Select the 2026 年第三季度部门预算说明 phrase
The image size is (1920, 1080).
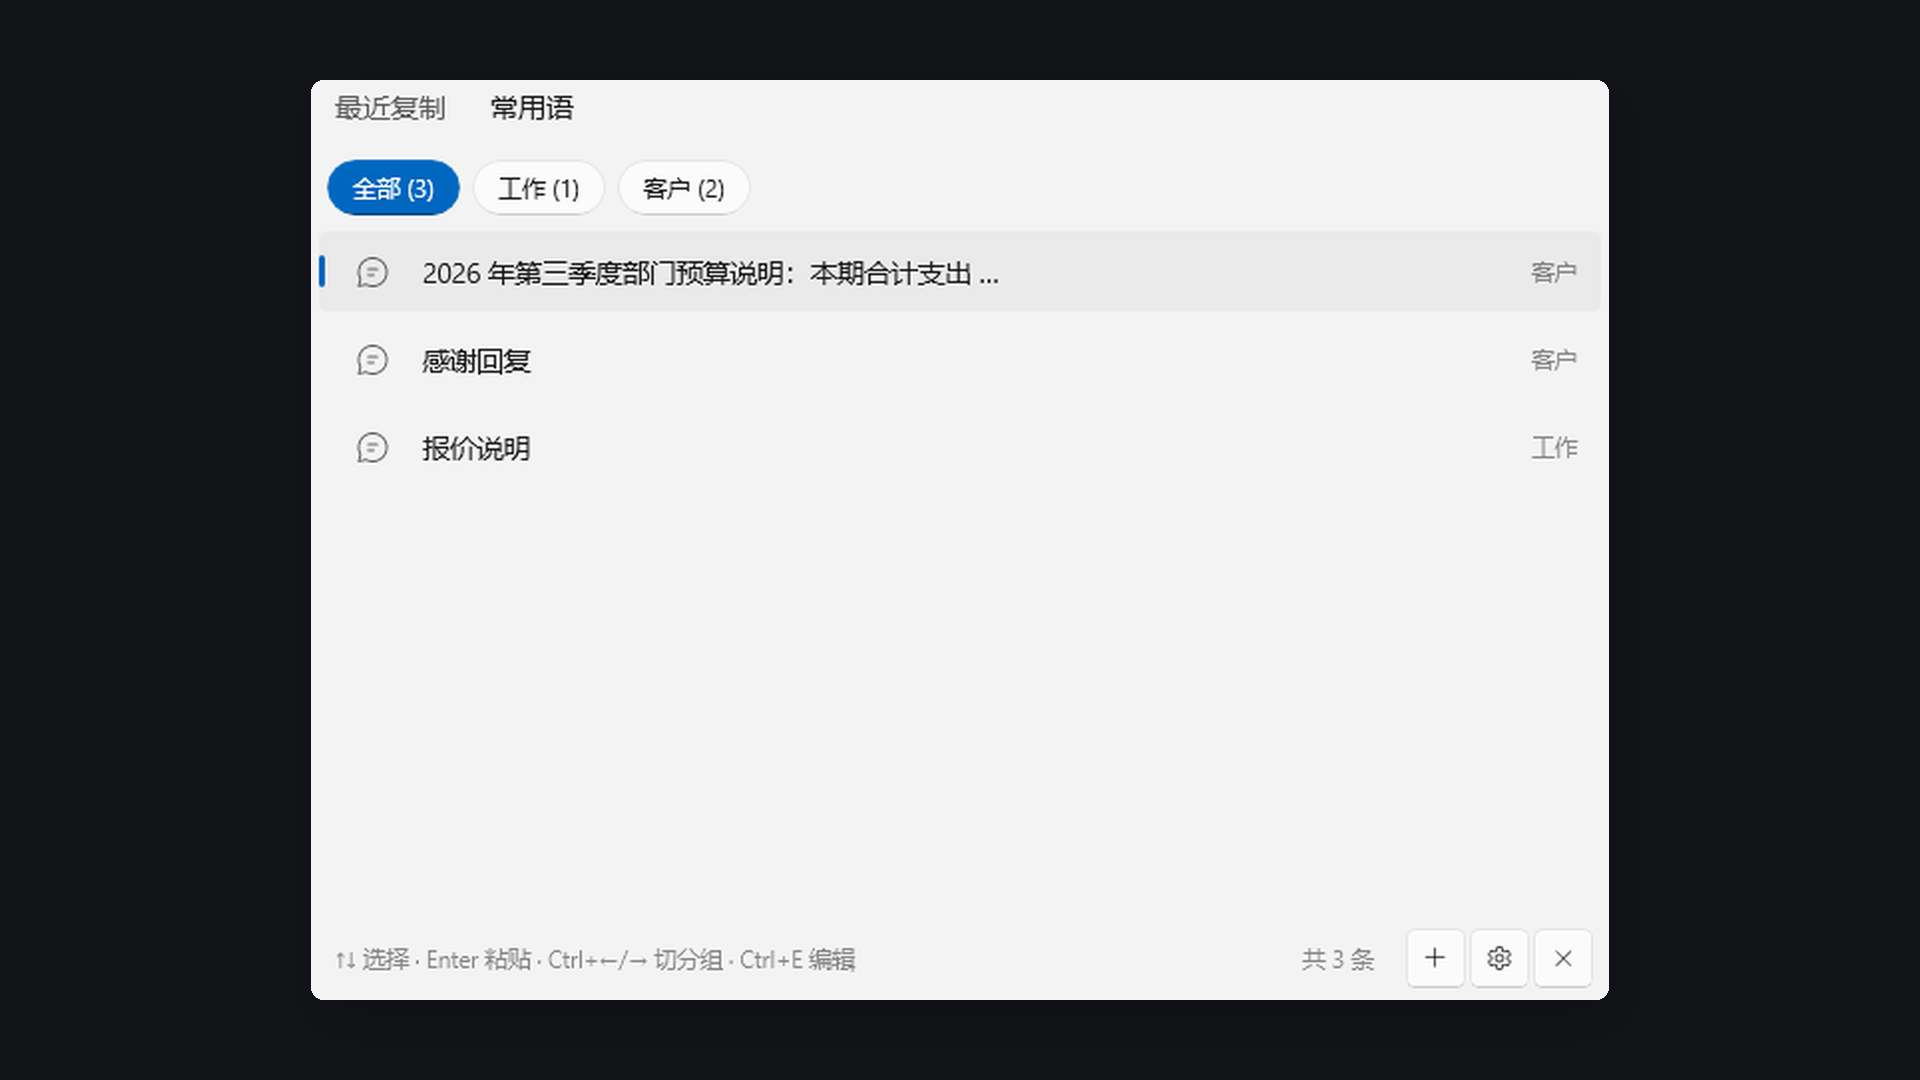point(960,272)
